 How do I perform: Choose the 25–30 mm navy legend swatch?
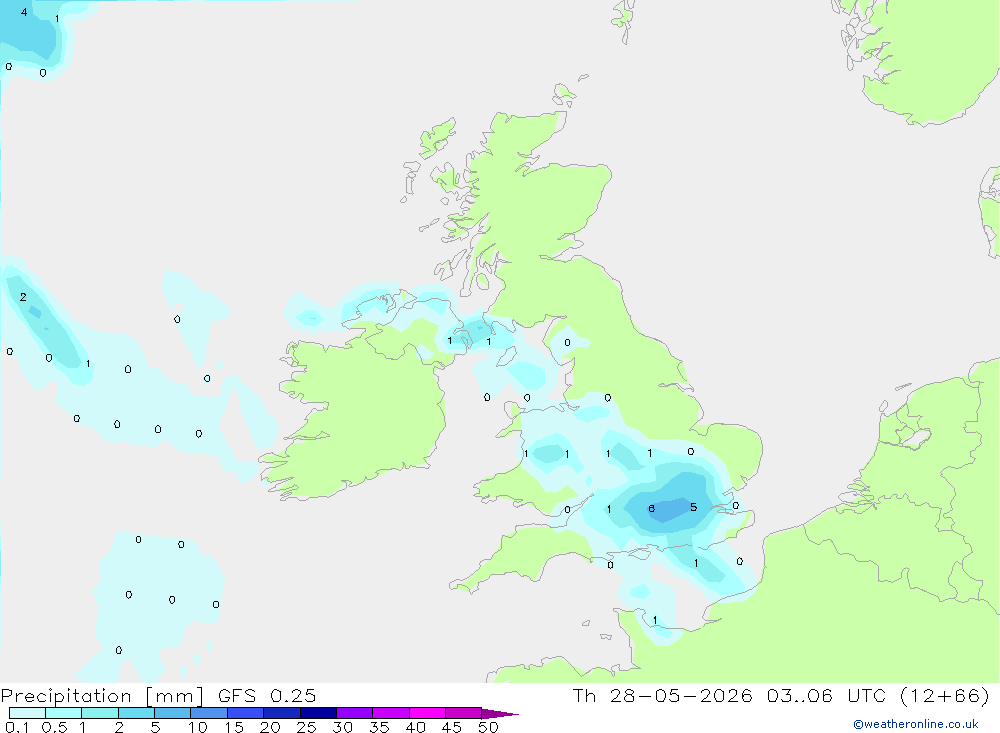pos(318,713)
